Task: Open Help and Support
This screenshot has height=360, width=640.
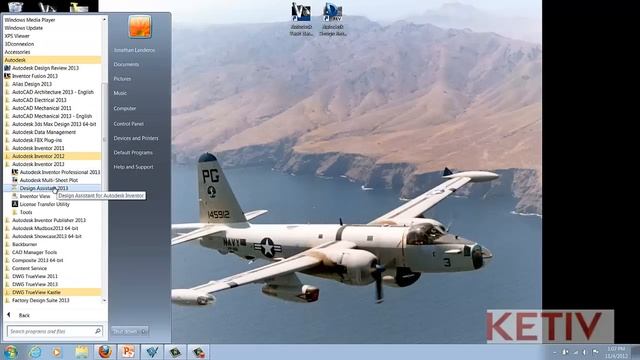Action: pyautogui.click(x=133, y=167)
